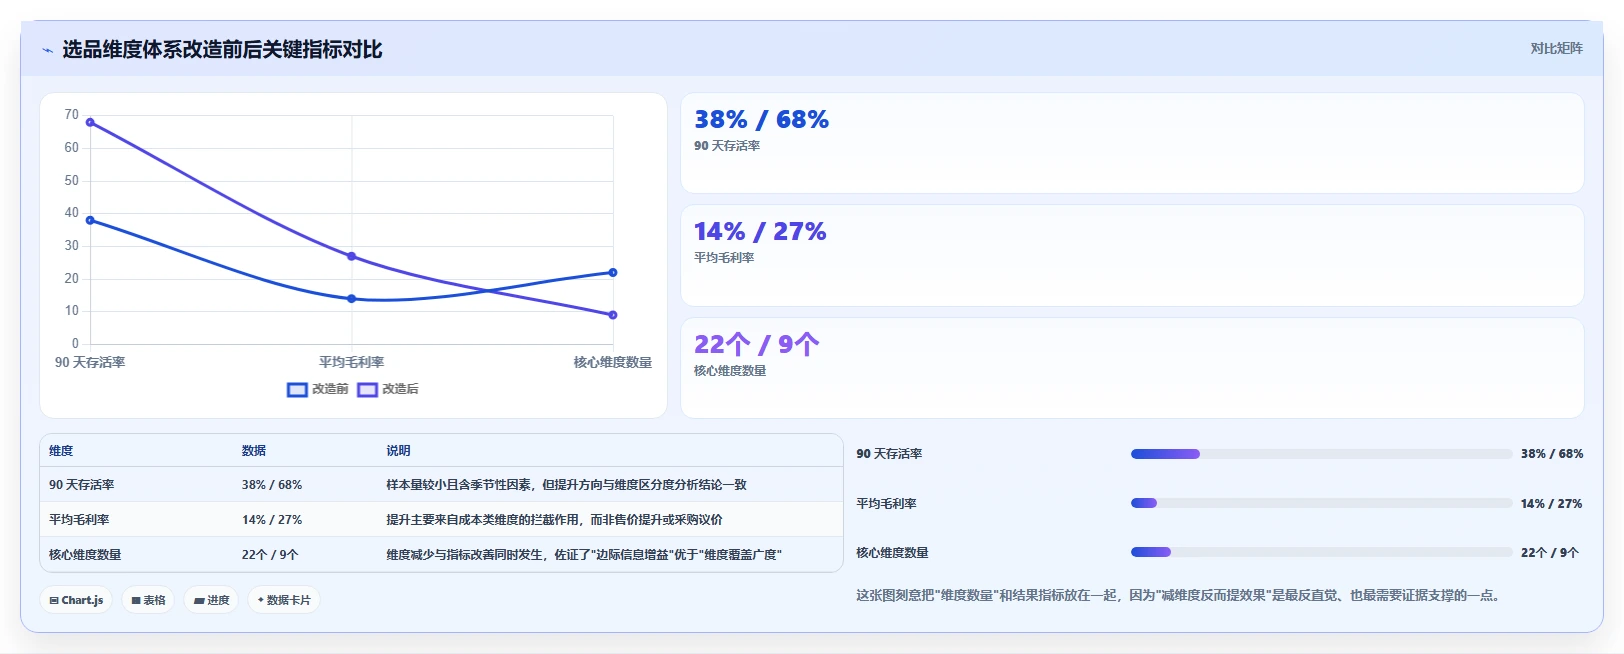
Task: Click the note starting 样本量较小且含季节性因素
Action: [x=566, y=485]
